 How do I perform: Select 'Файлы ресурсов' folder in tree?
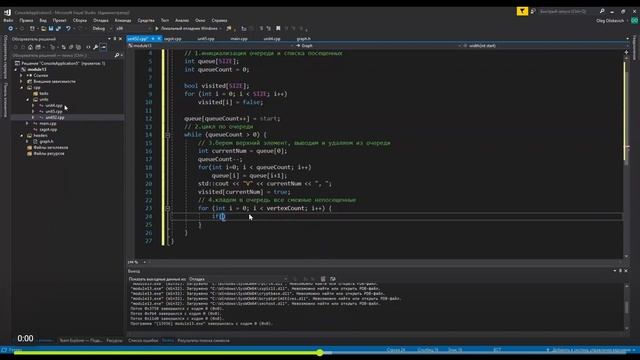49,154
